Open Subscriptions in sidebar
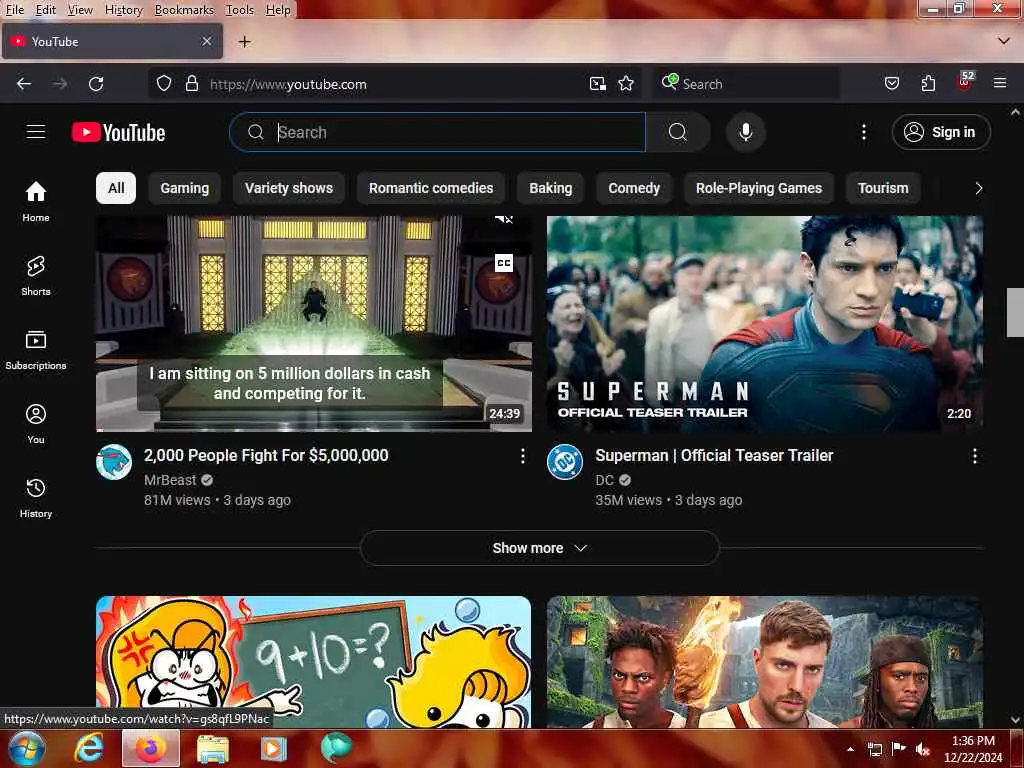This screenshot has width=1024, height=768. (36, 350)
